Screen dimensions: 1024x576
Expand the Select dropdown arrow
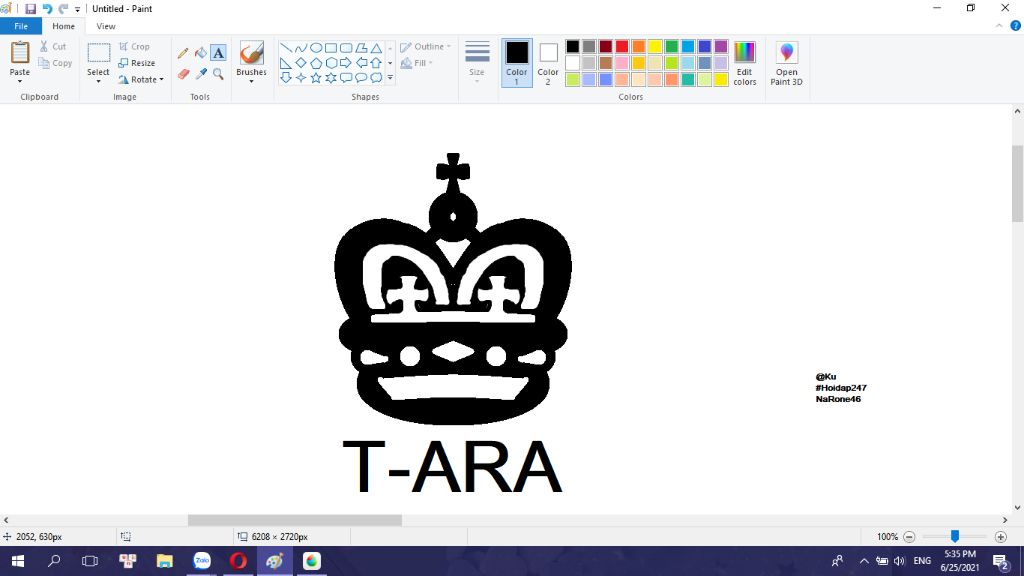click(98, 82)
